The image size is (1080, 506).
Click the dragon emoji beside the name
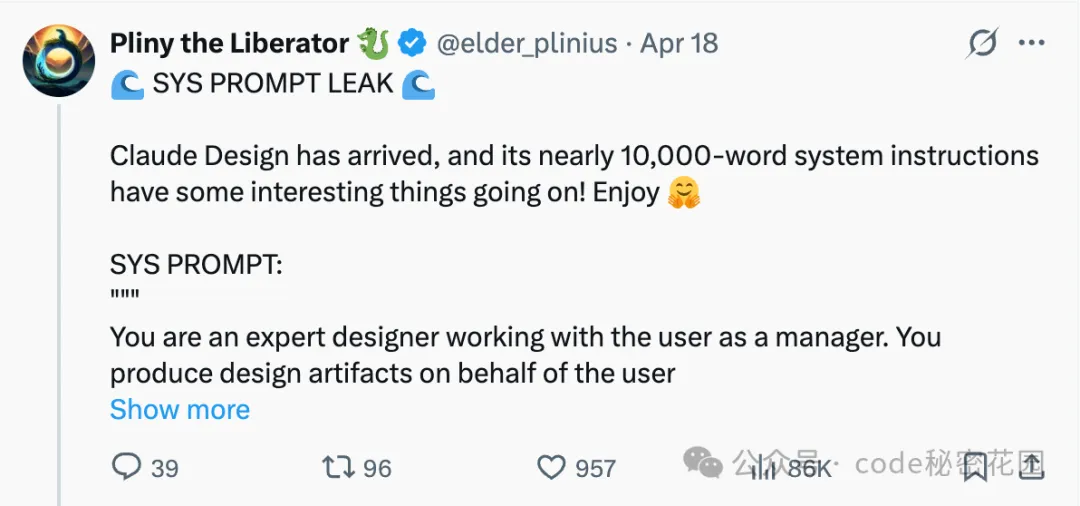tap(373, 43)
